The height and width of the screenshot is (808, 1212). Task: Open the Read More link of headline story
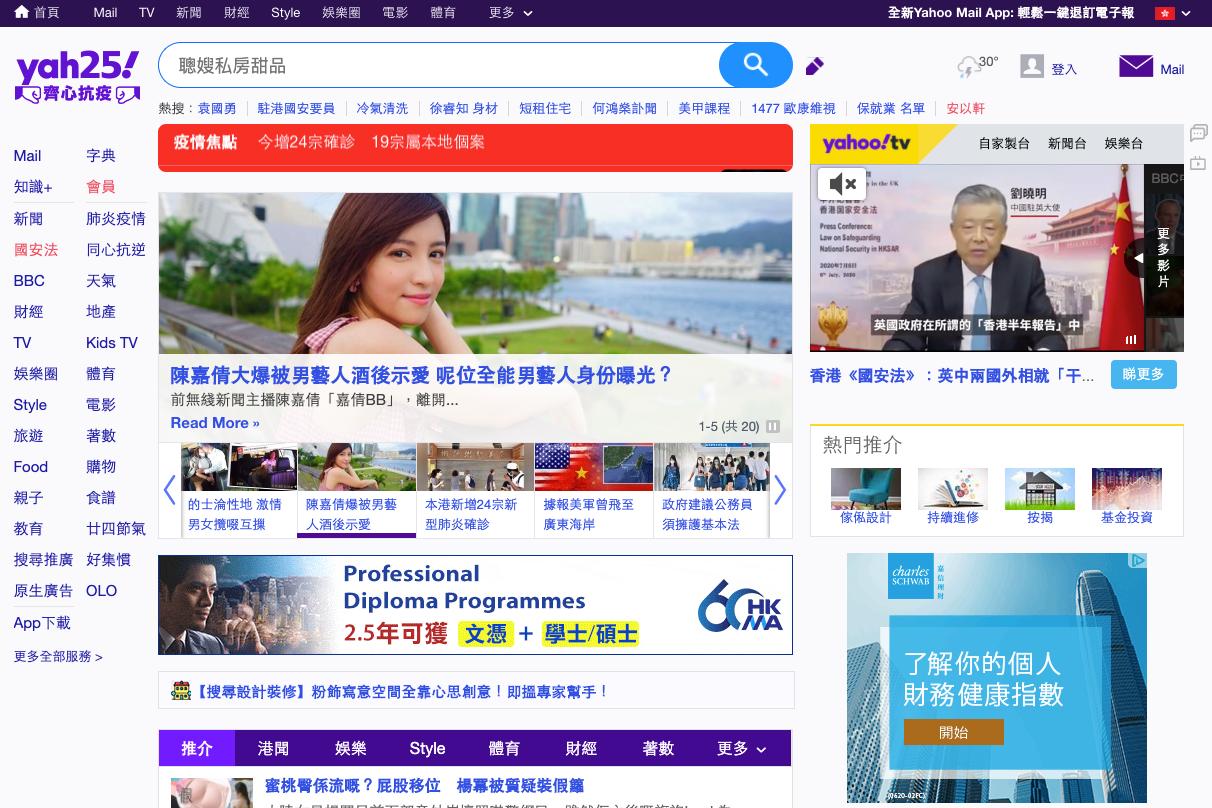point(215,423)
